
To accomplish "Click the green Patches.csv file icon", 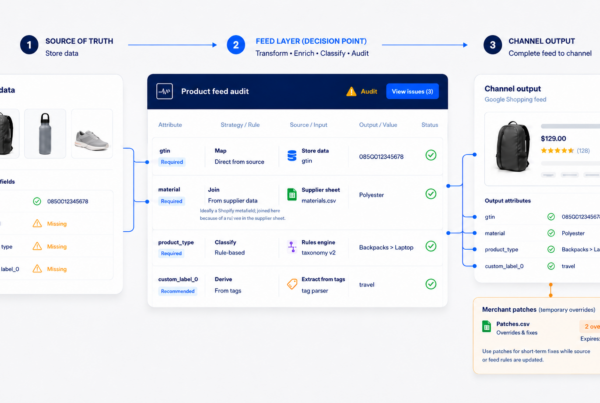I will click(x=486, y=327).
